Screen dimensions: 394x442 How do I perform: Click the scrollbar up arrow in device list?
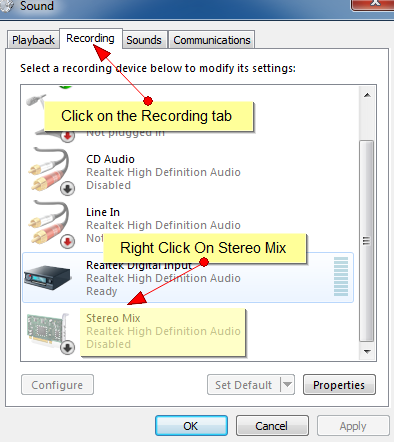[x=367, y=95]
